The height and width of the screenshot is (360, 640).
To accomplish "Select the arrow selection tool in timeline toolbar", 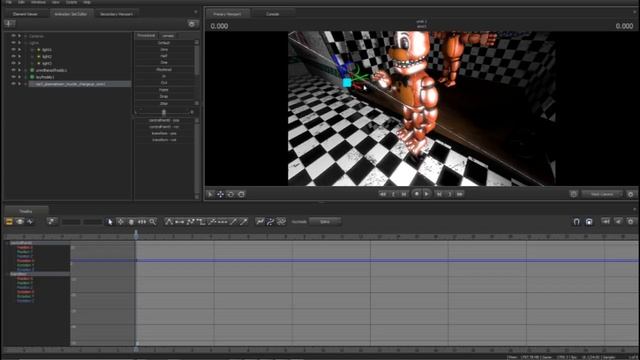I will click(110, 222).
